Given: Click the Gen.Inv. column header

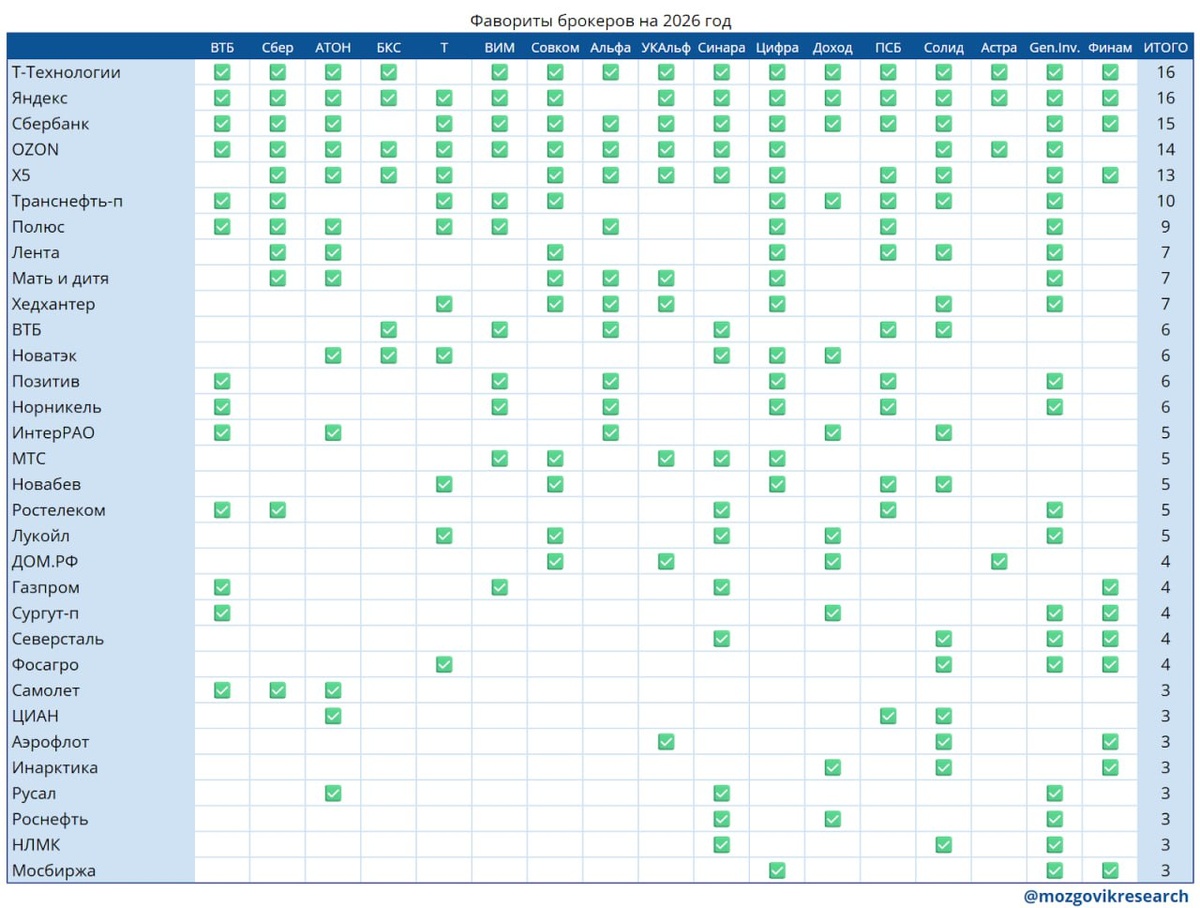Looking at the screenshot, I should [x=1054, y=47].
